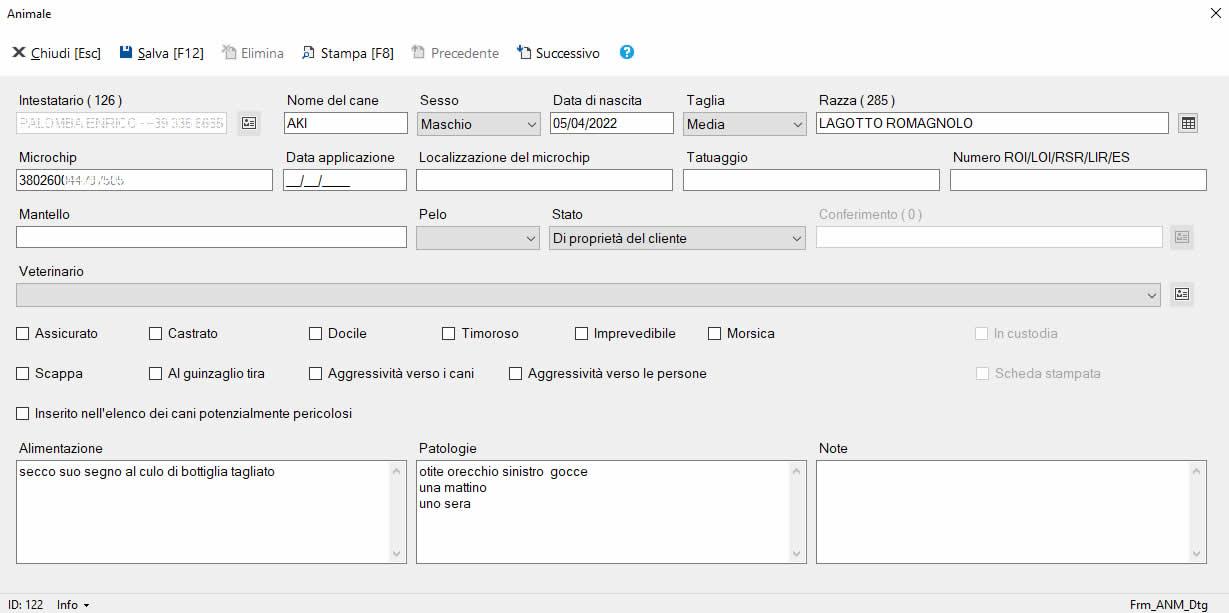Image resolution: width=1229 pixels, height=613 pixels.
Task: Tick the Morsica checkbox
Action: click(715, 334)
